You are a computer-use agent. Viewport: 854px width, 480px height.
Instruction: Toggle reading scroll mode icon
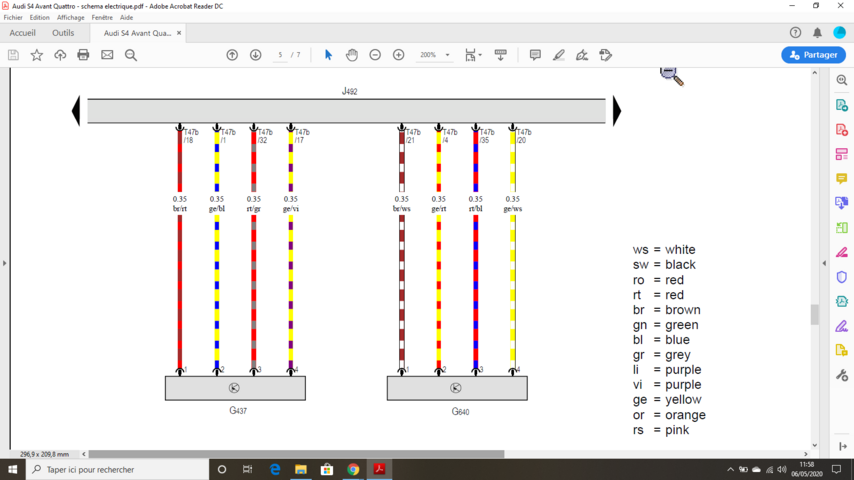[x=501, y=55]
